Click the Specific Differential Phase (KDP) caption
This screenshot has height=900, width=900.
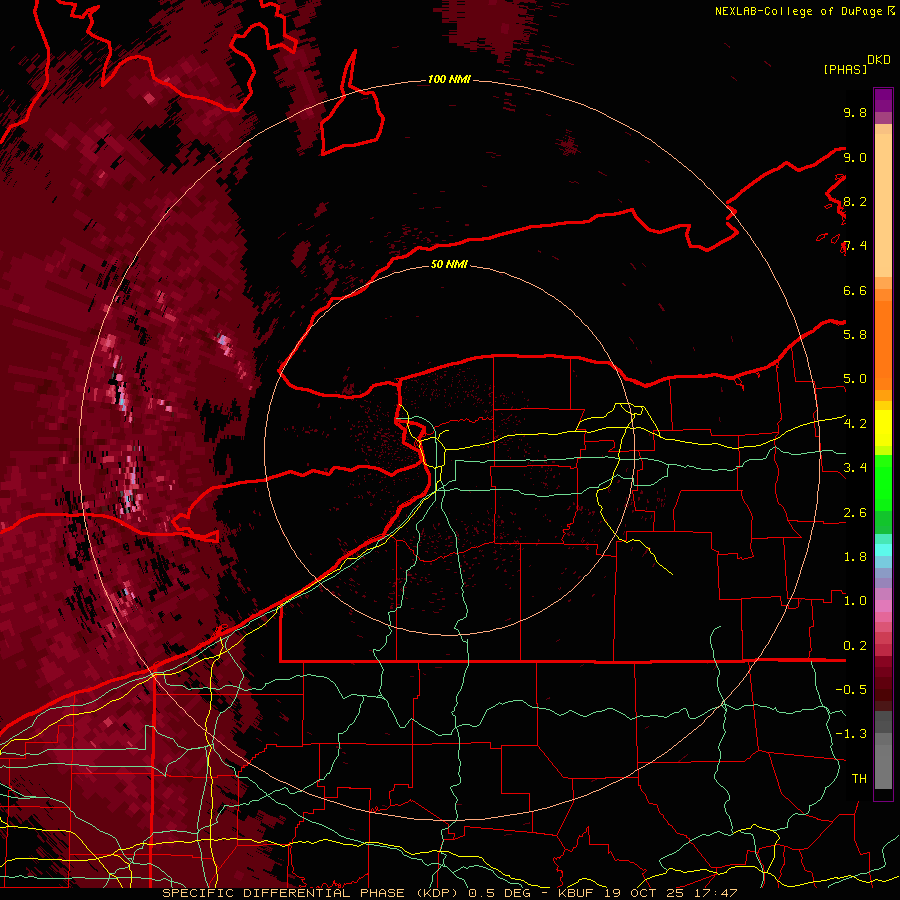click(312, 893)
